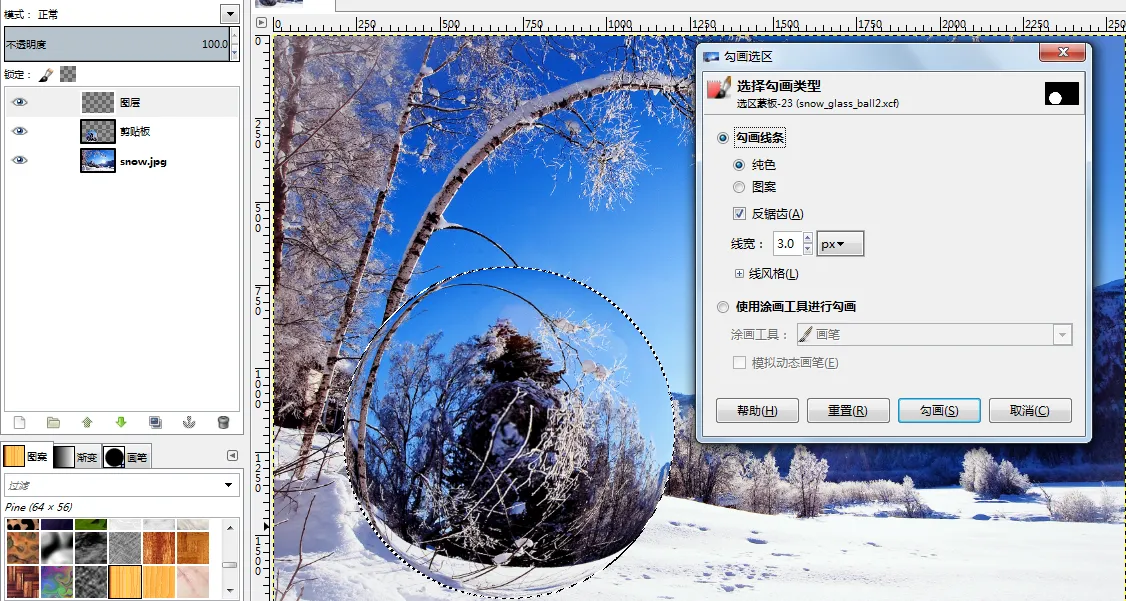Viewport: 1126px width, 601px height.
Task: Lower the layer with green down arrow
Action: point(121,422)
